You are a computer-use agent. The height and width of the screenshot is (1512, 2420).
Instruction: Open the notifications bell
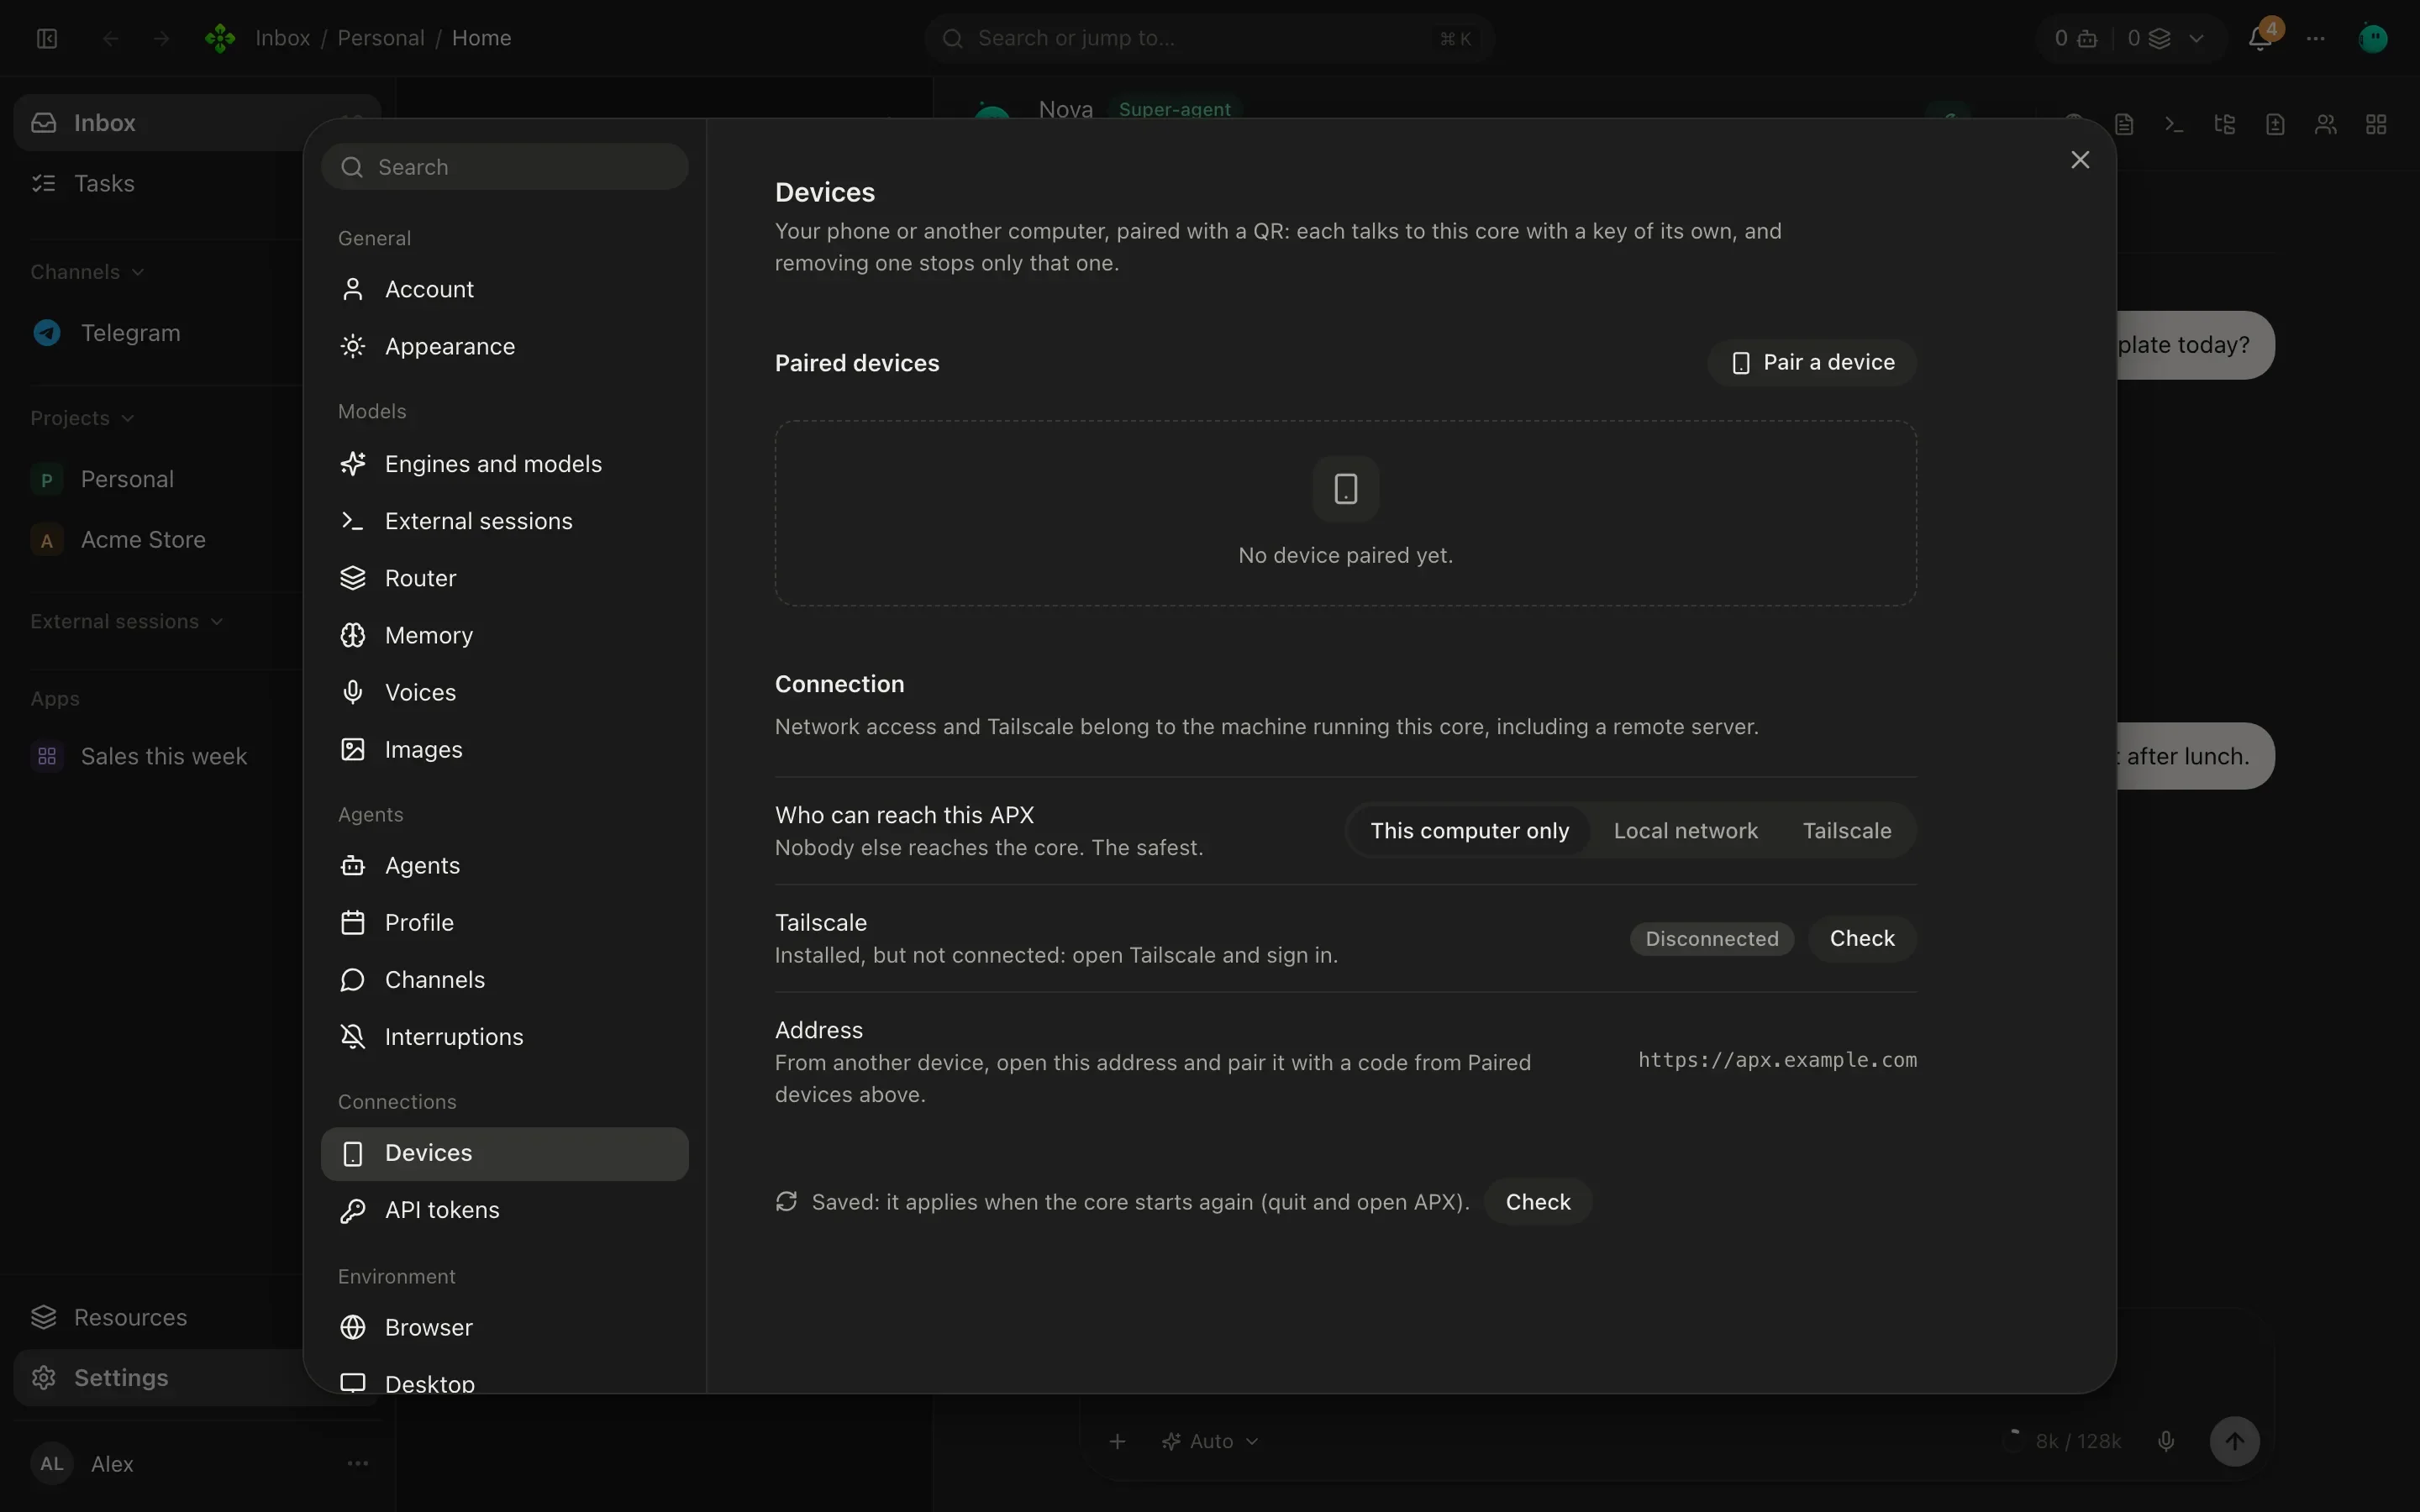pos(2259,38)
